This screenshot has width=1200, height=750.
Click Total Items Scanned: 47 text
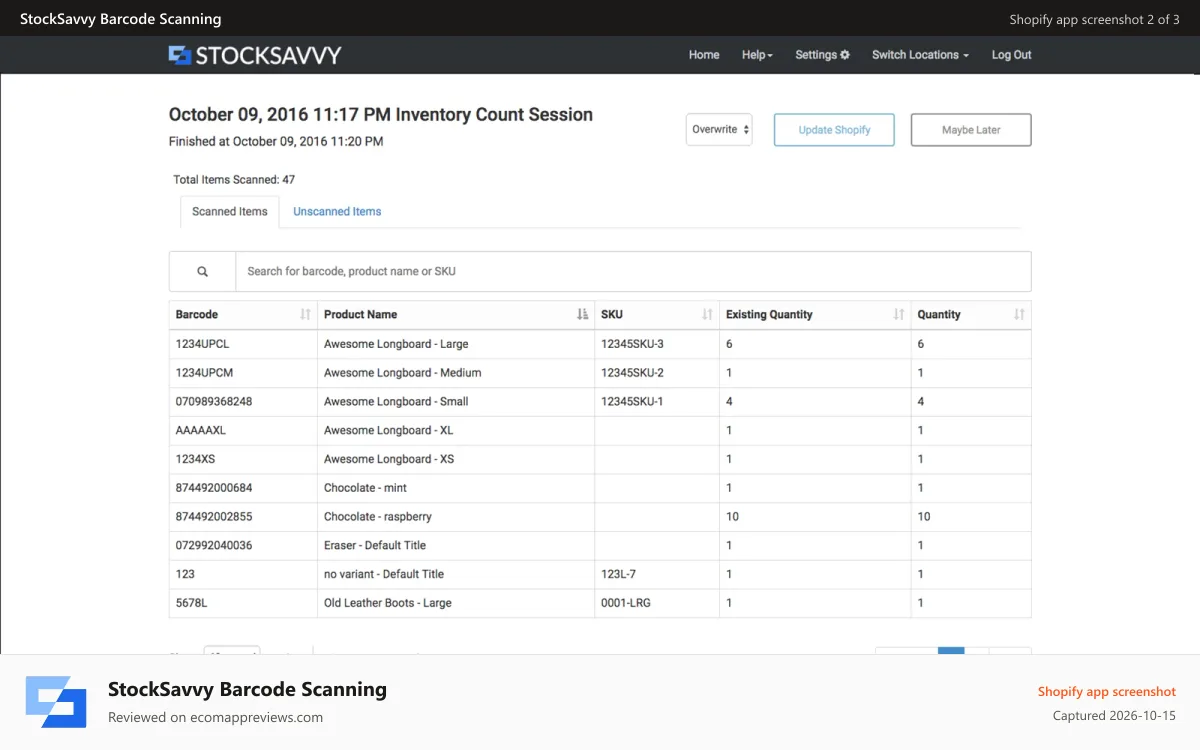(x=234, y=180)
